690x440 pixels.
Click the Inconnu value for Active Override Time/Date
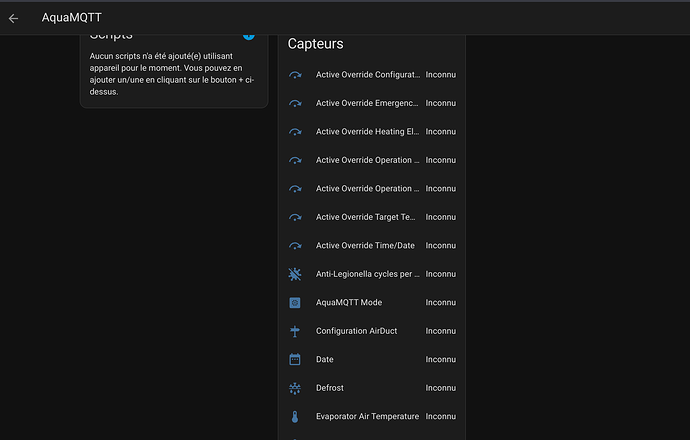click(x=440, y=246)
